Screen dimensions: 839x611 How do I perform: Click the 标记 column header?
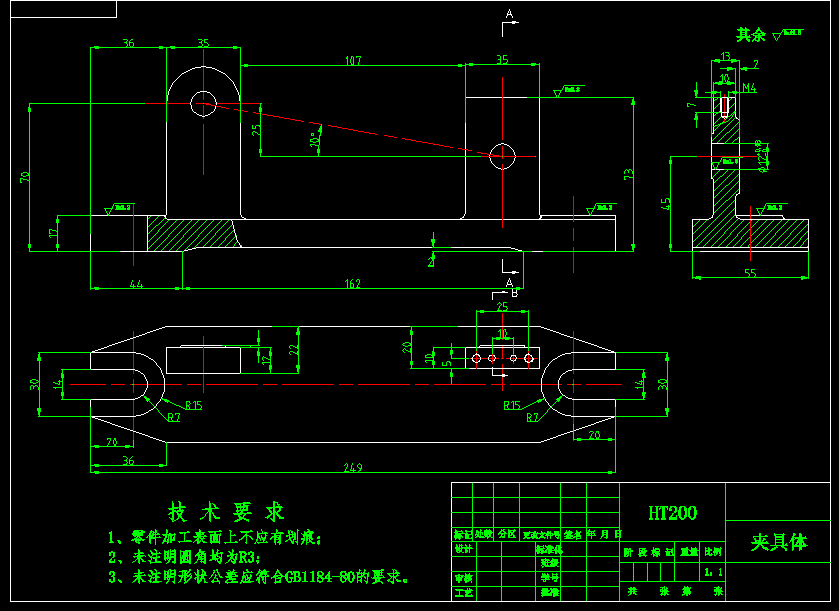(x=463, y=534)
